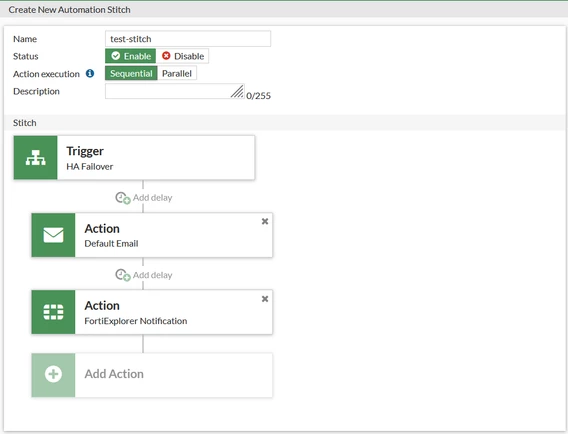
Task: Click the Stitch section heading
Action: coord(25,123)
